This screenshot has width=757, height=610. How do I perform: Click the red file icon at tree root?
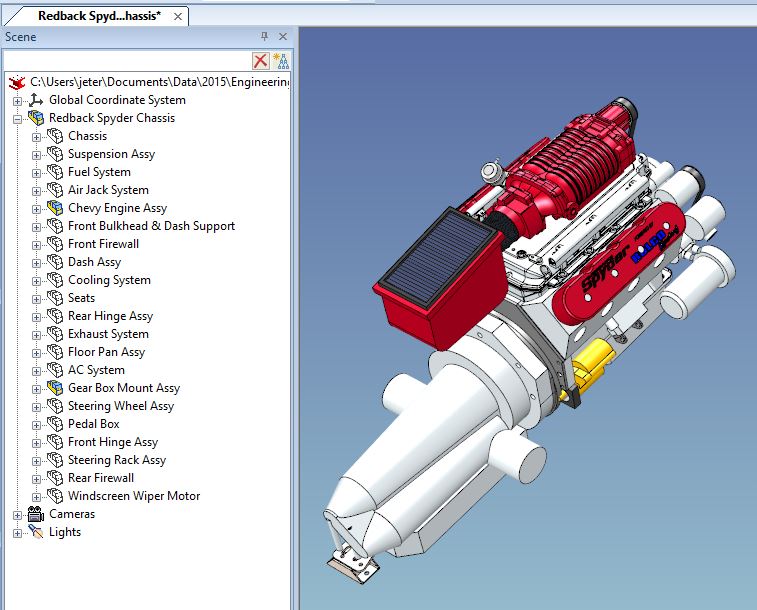(17, 82)
